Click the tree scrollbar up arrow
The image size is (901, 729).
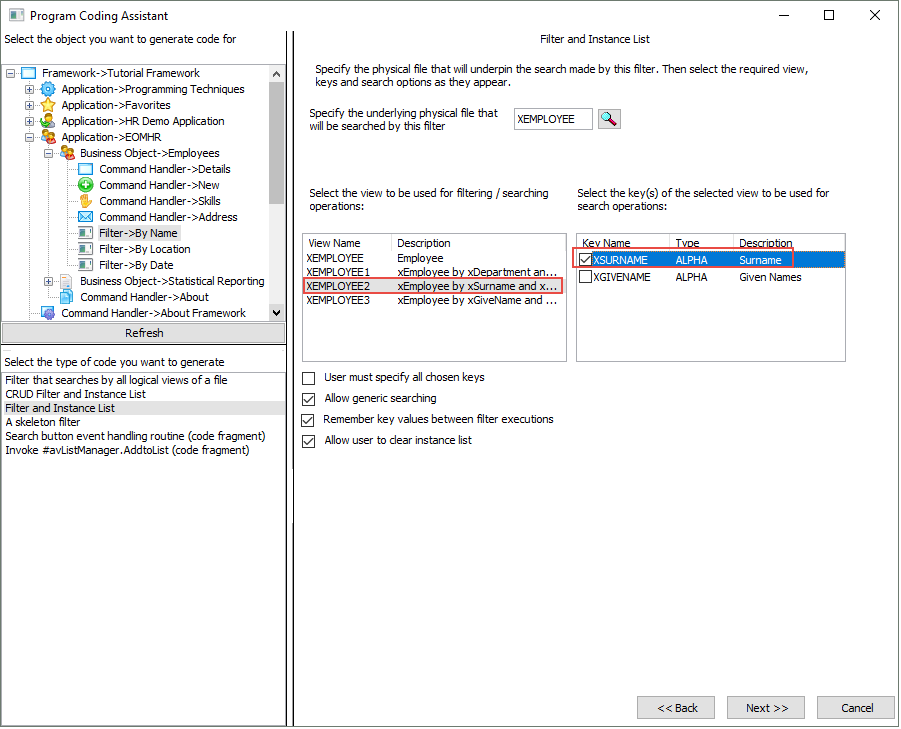pyautogui.click(x=276, y=74)
